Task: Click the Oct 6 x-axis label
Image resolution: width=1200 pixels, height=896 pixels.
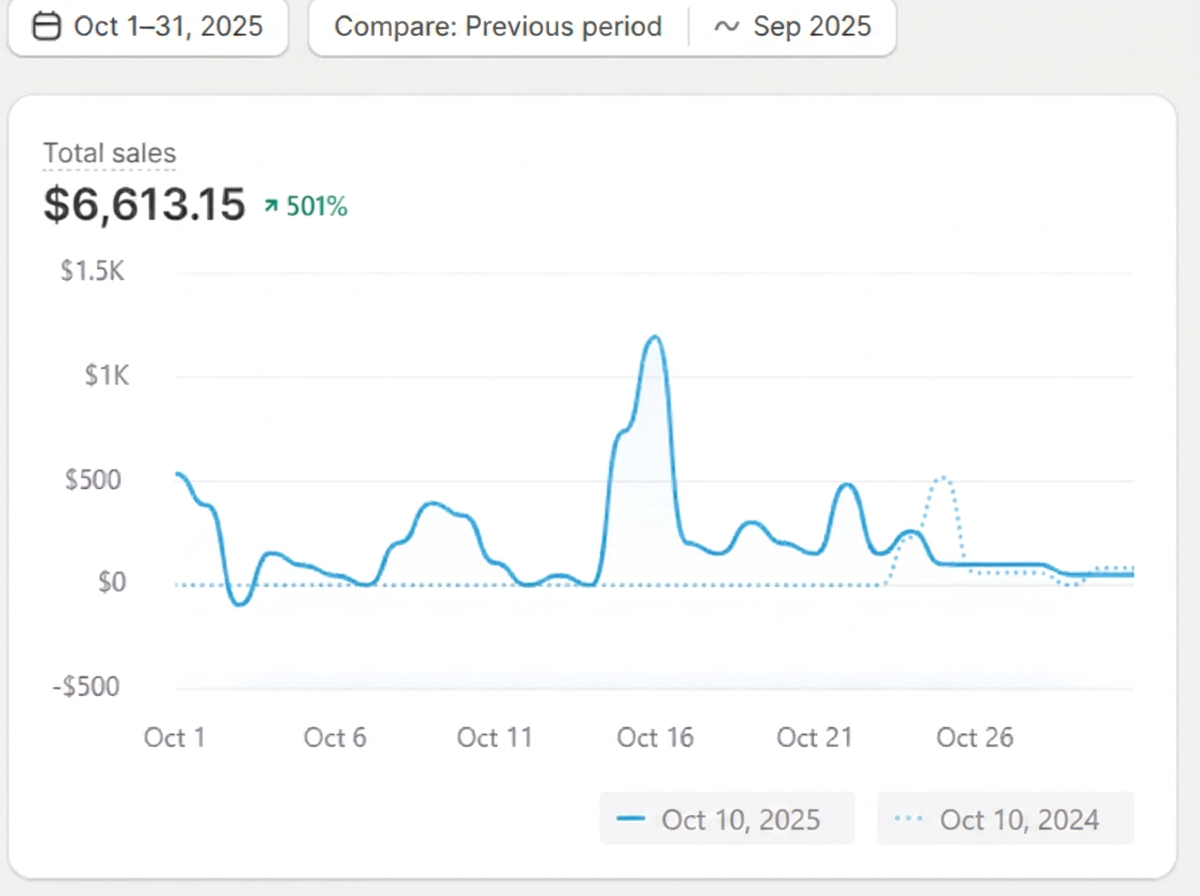Action: 335,738
